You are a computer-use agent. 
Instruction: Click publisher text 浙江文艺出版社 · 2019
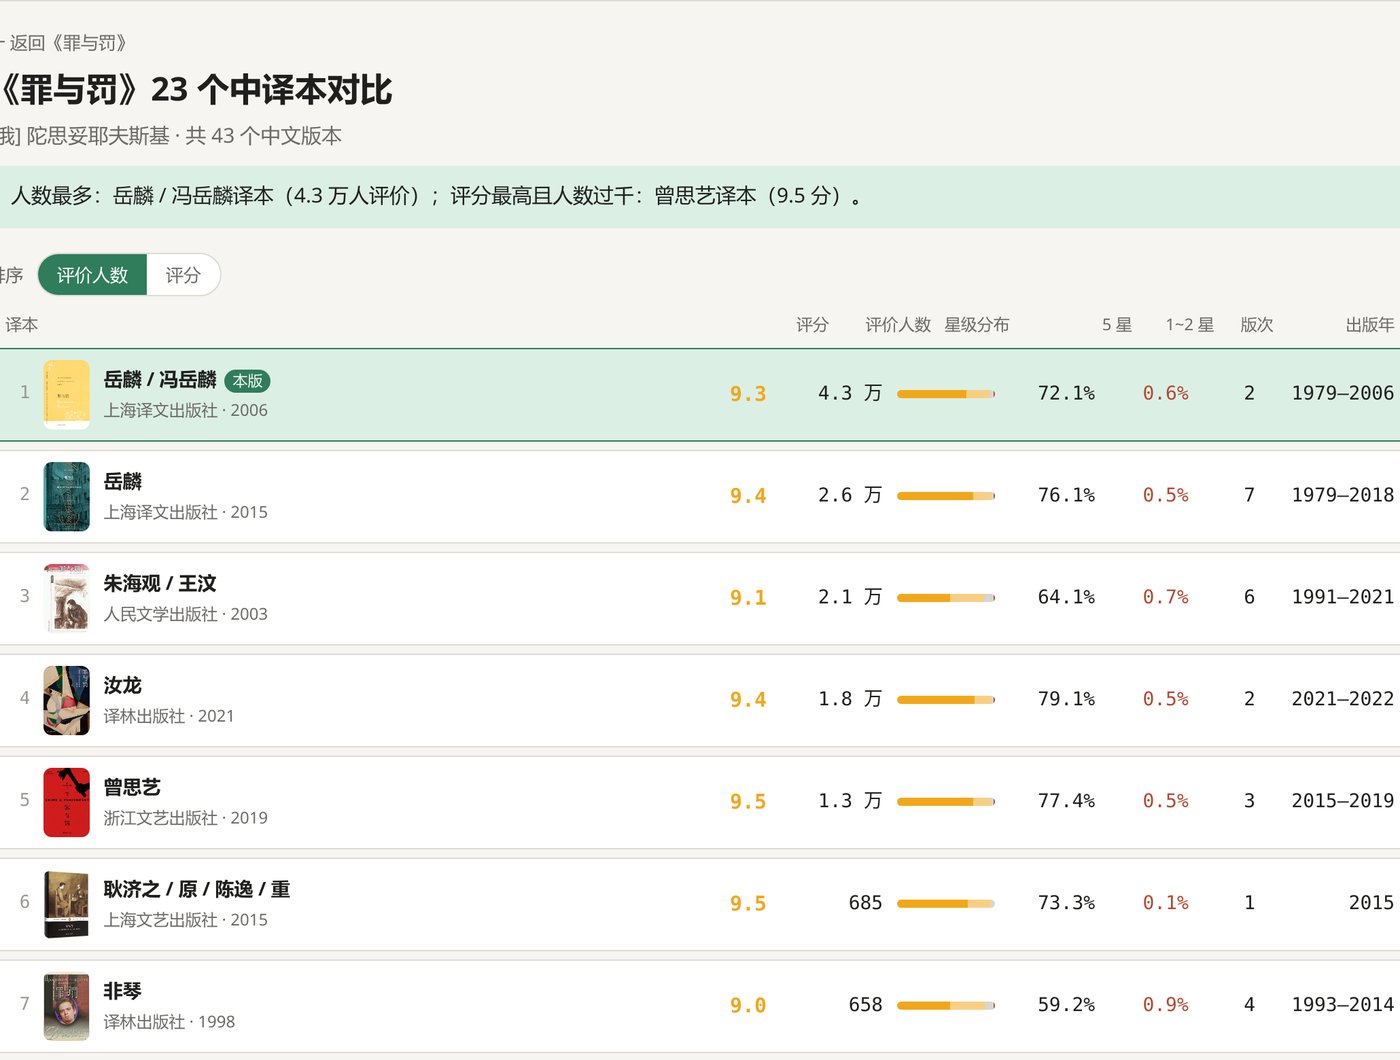point(186,819)
